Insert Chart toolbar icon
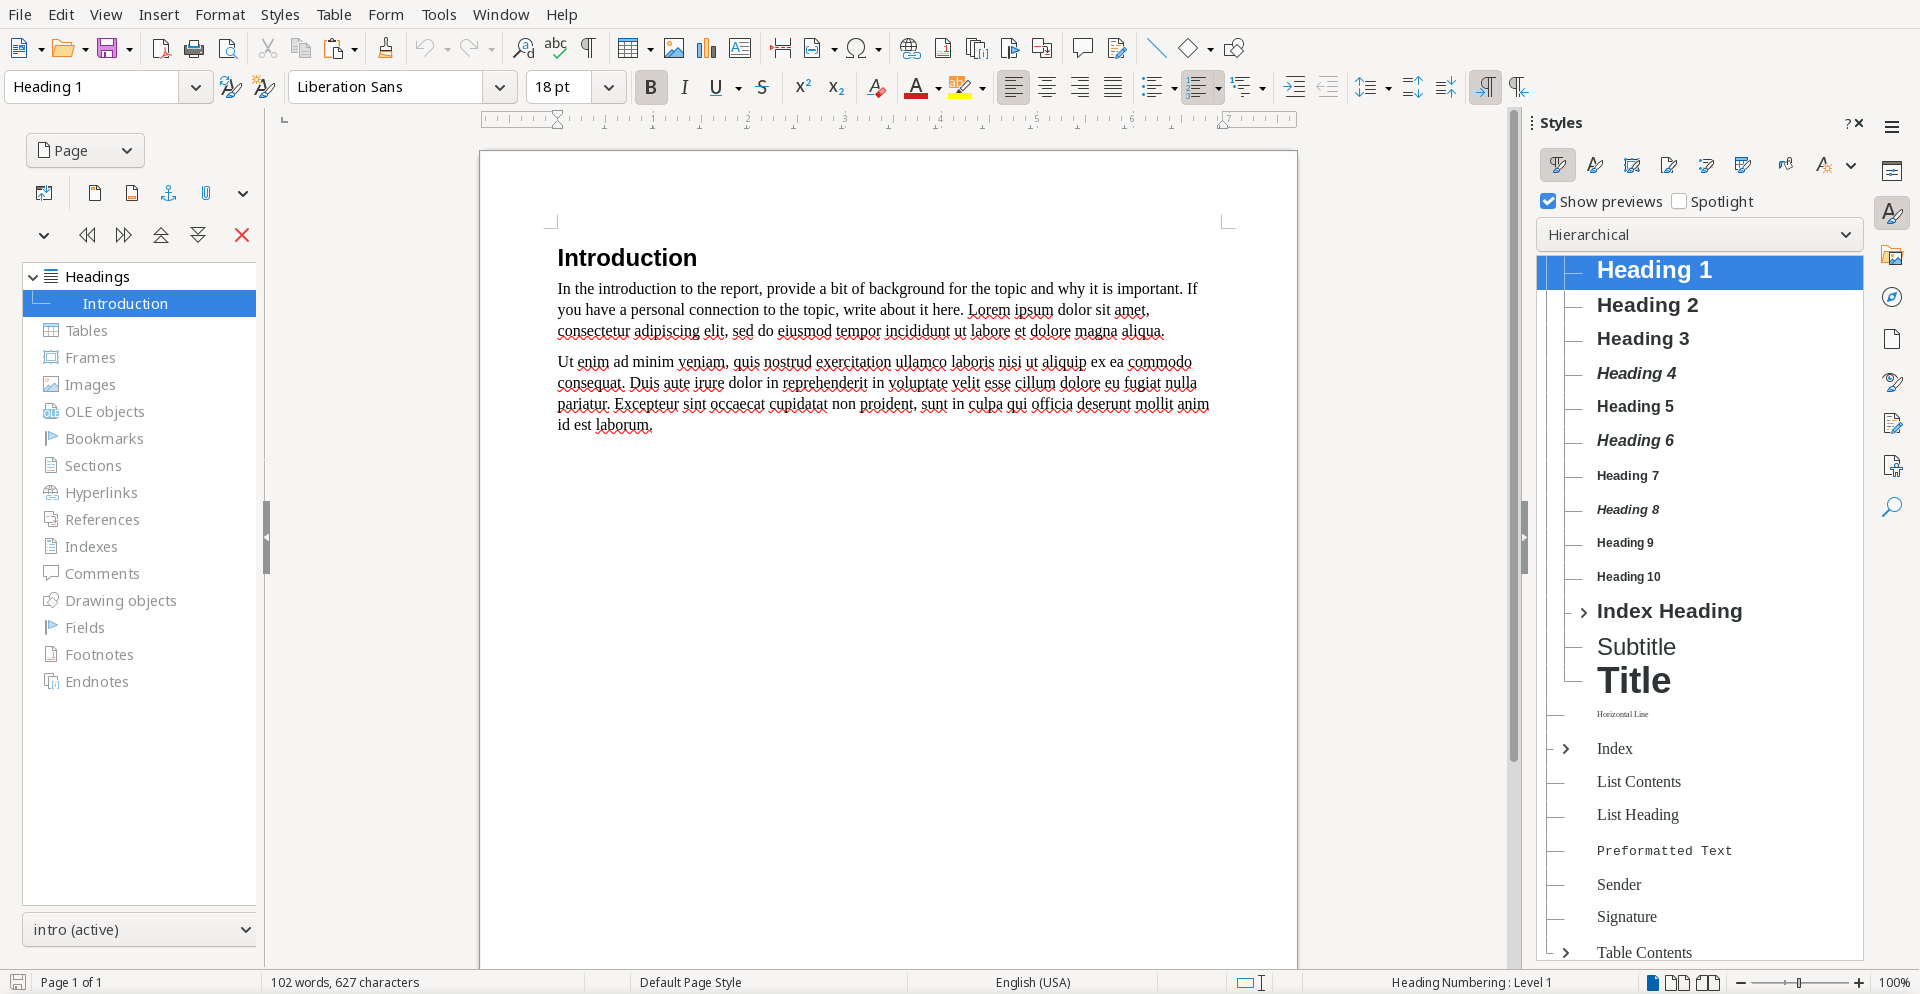This screenshot has height=994, width=1920. [707, 48]
